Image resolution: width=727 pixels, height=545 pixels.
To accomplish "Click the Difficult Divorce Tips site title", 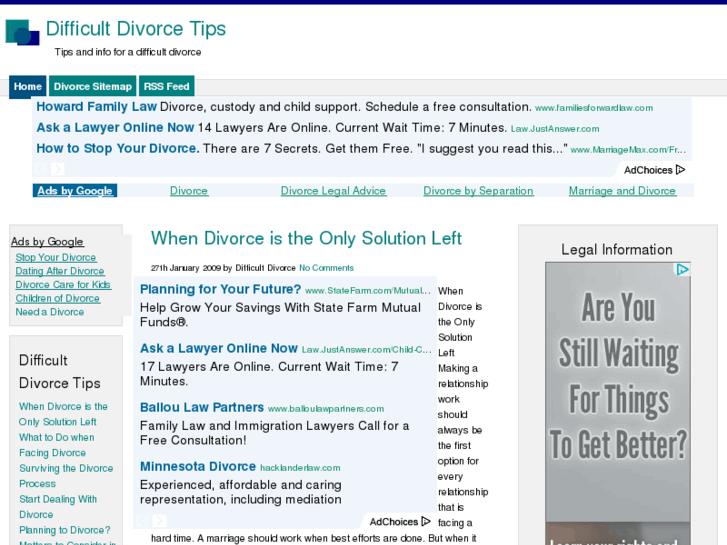I will pyautogui.click(x=136, y=29).
